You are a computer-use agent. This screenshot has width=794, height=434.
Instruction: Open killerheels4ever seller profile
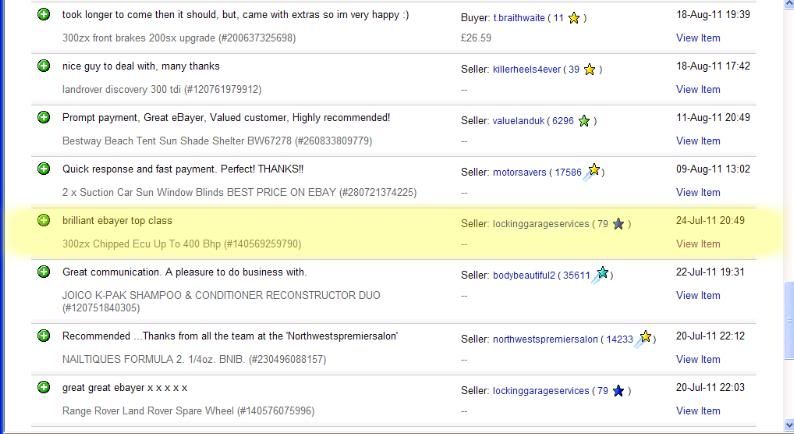(527, 70)
